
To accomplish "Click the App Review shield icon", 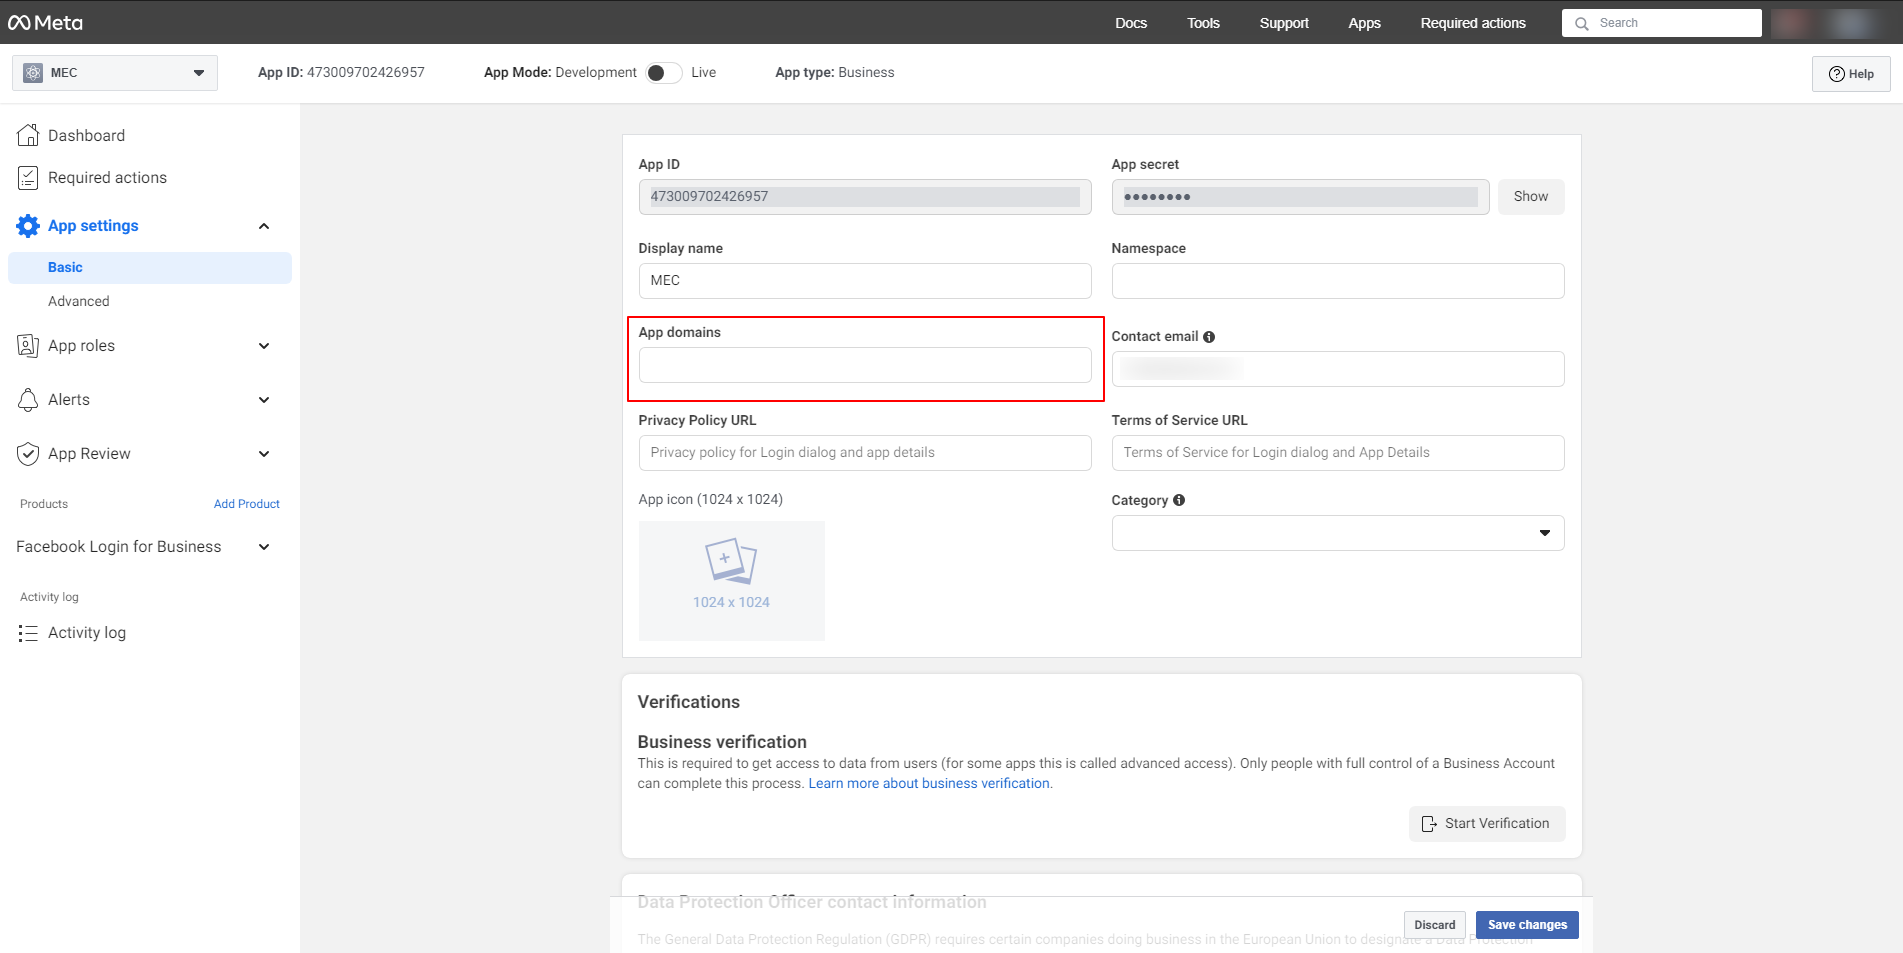I will (x=28, y=454).
